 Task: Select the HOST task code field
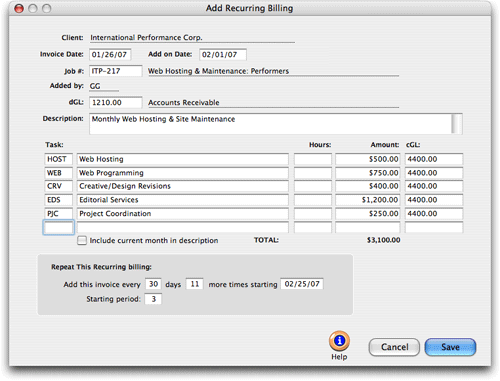[58, 159]
